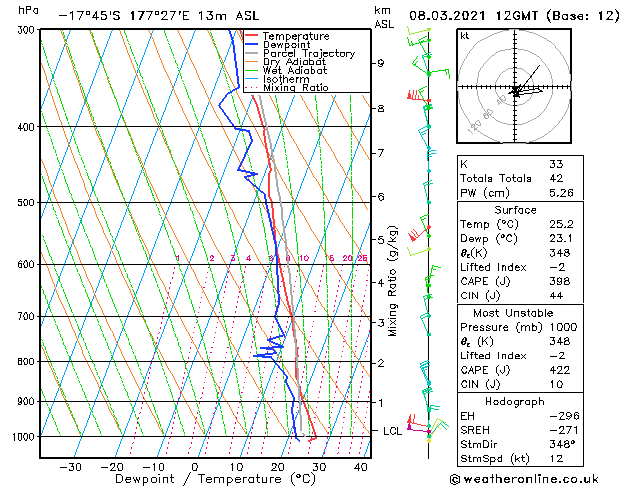Click the Most Unstable section heading
Viewport: 629px width, 486px height.
point(513,313)
